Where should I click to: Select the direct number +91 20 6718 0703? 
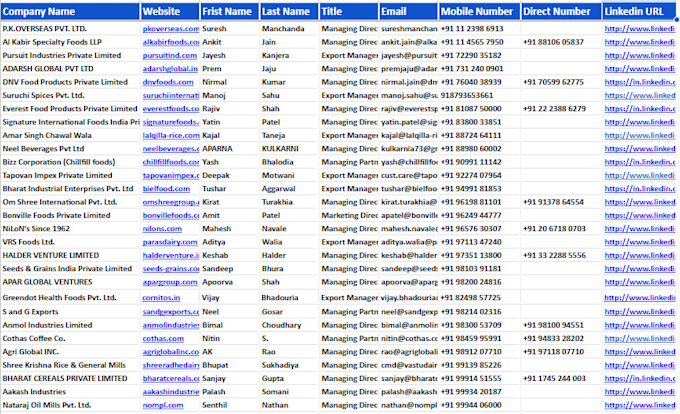pos(554,228)
